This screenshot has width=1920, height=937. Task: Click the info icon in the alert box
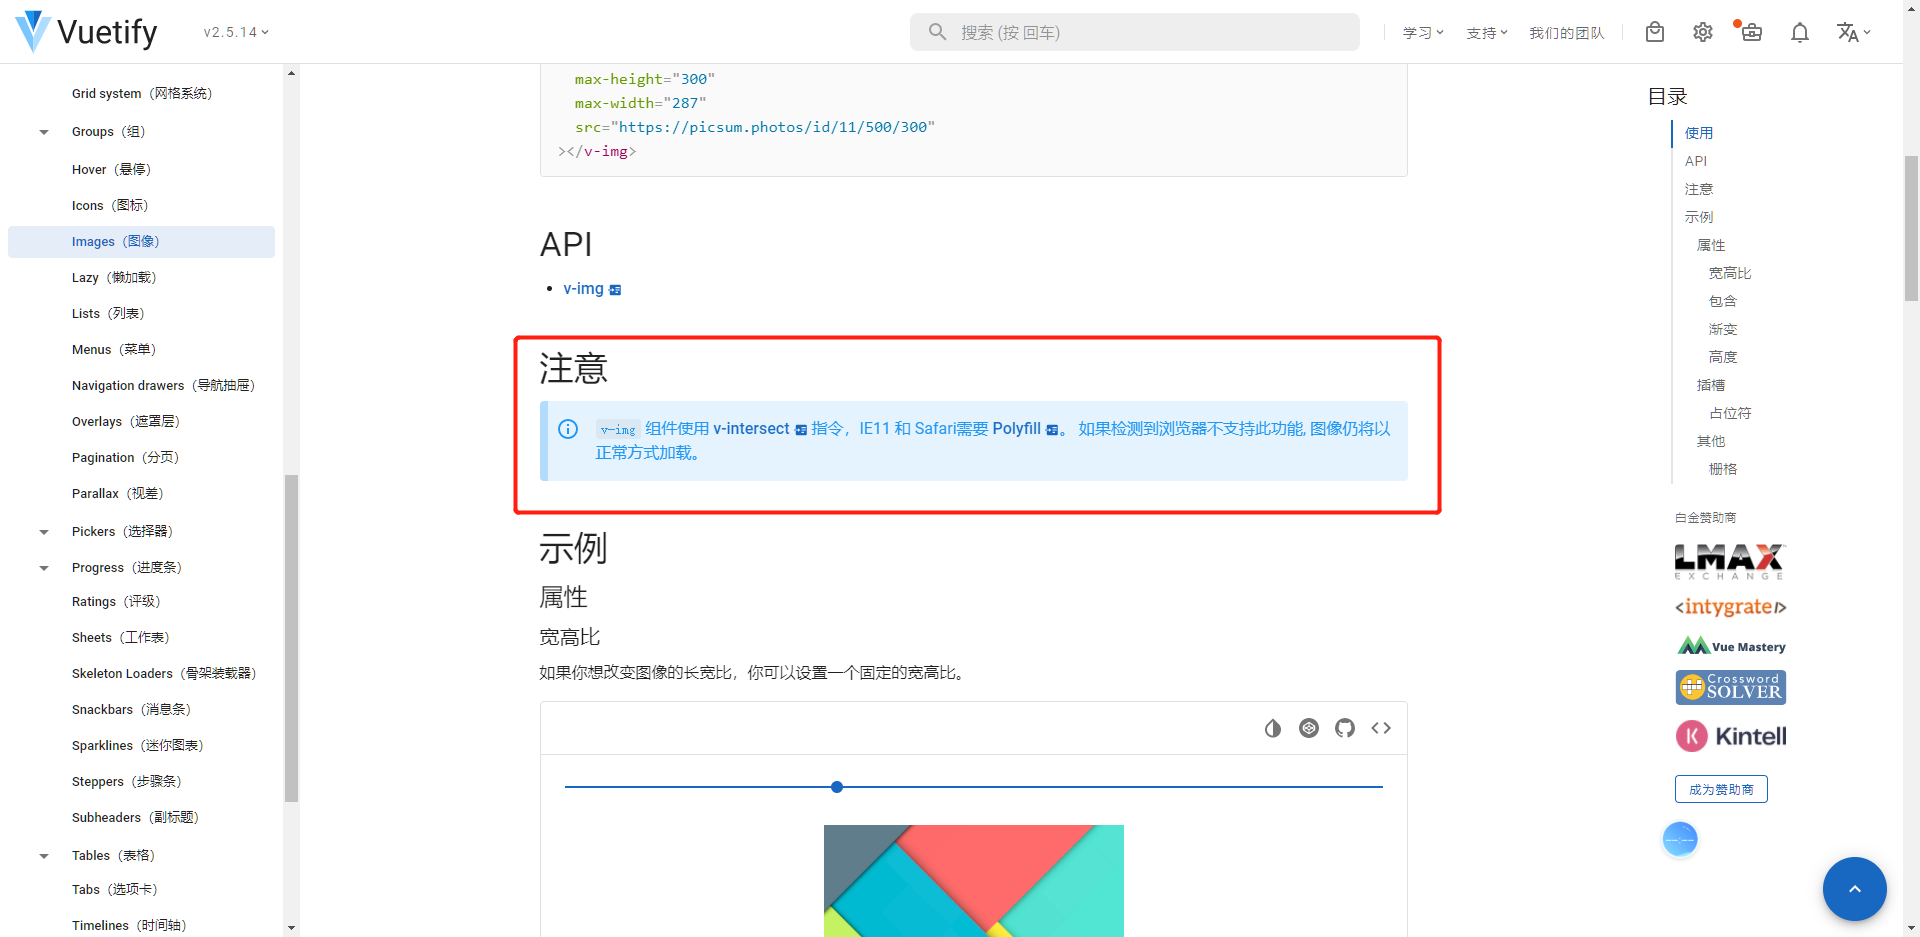point(568,429)
